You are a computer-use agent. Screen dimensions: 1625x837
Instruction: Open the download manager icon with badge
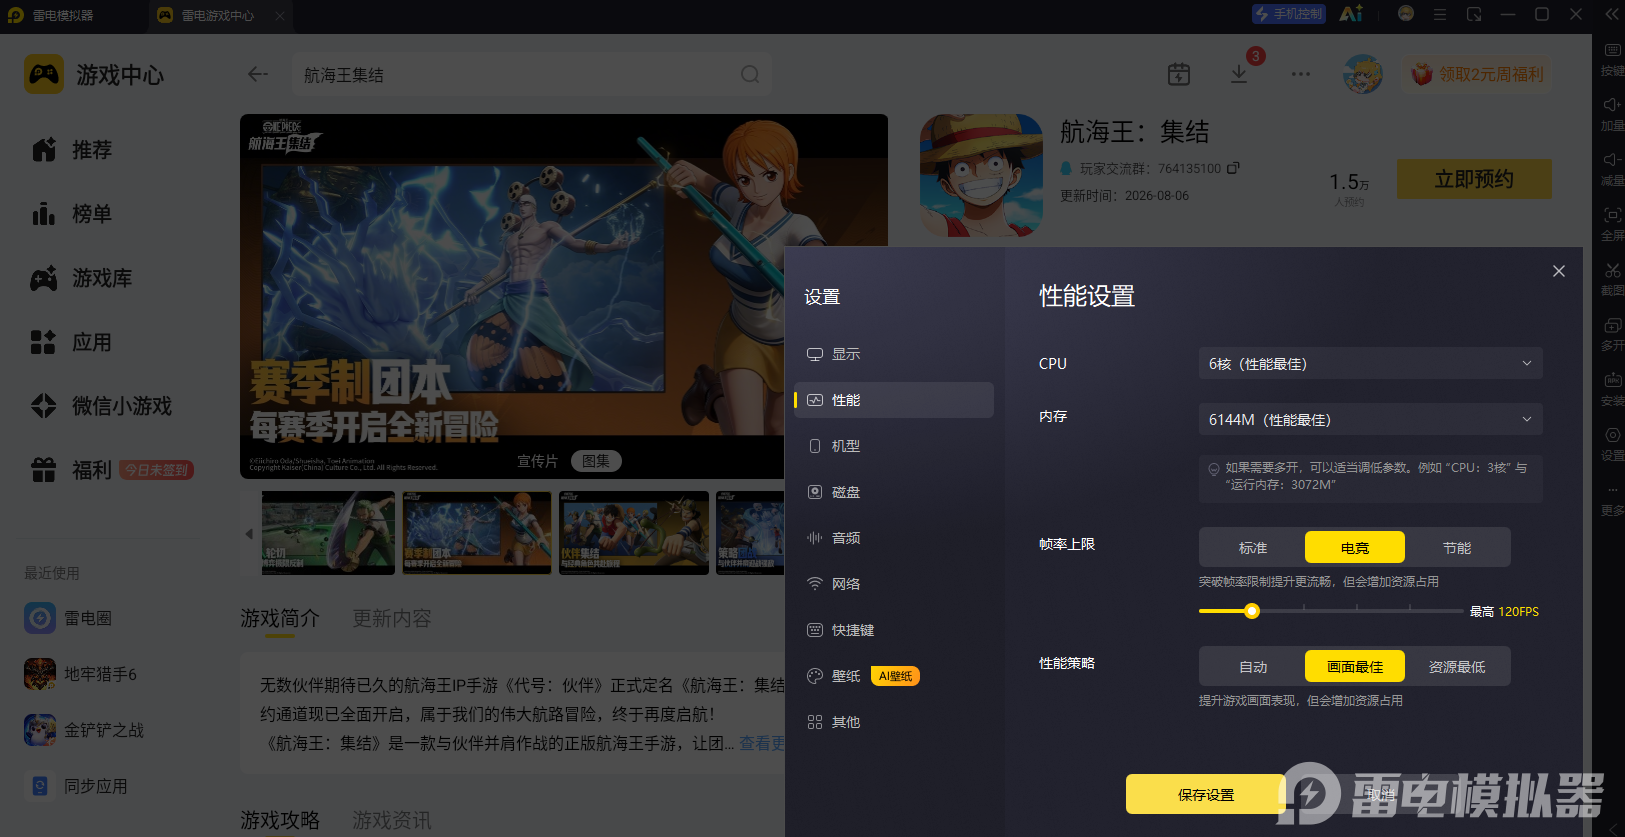[x=1239, y=74]
